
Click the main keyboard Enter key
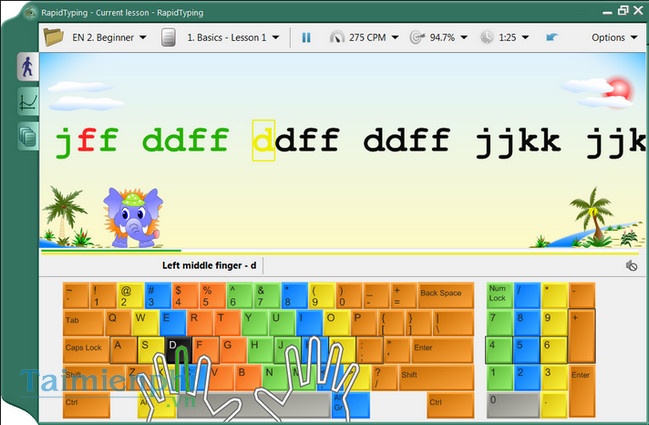pos(442,350)
